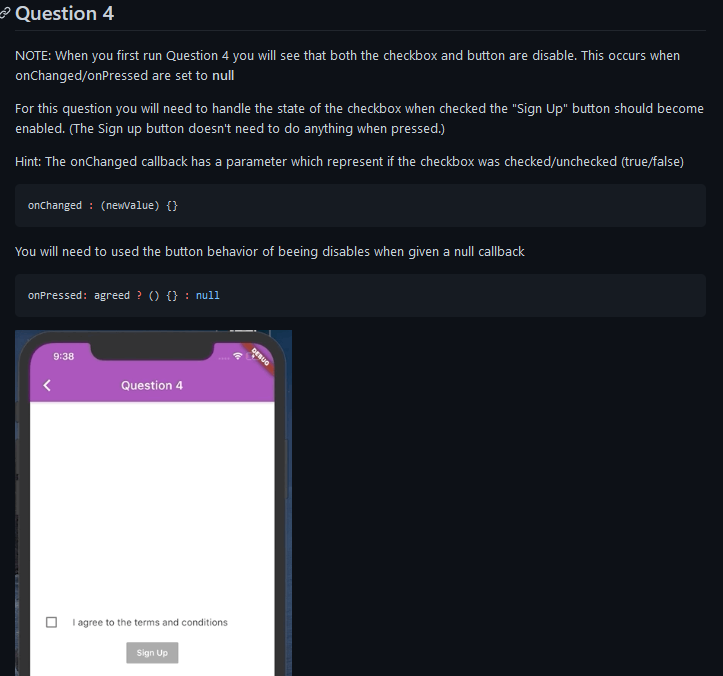Viewport: 723px width, 676px height.
Task: Click the Wi-Fi icon in the phone status bar
Action: (x=237, y=356)
